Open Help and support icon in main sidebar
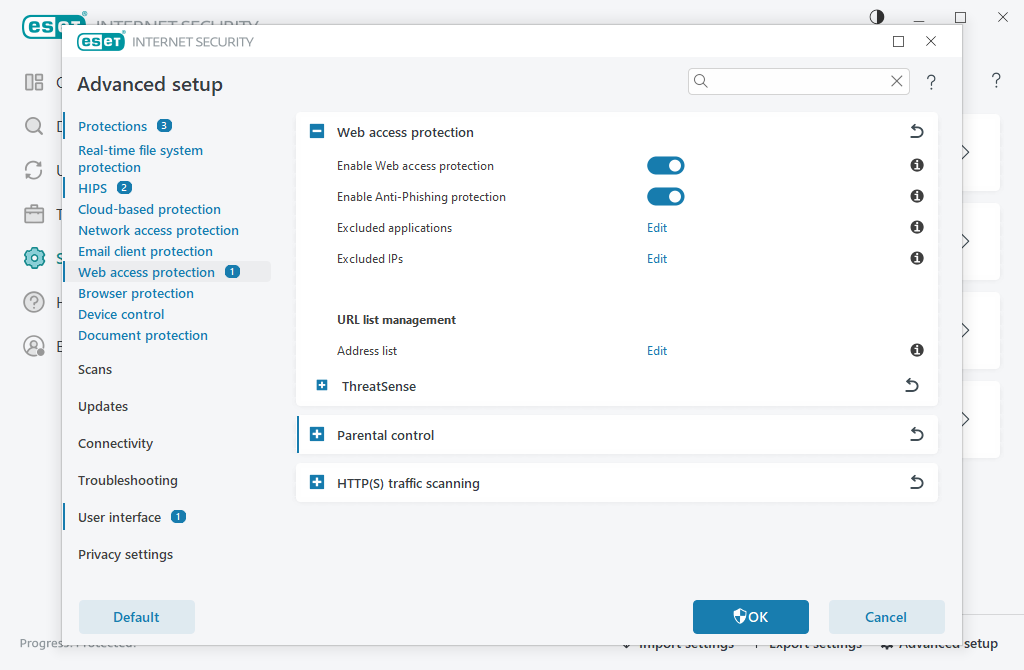This screenshot has width=1024, height=670. pos(34,302)
